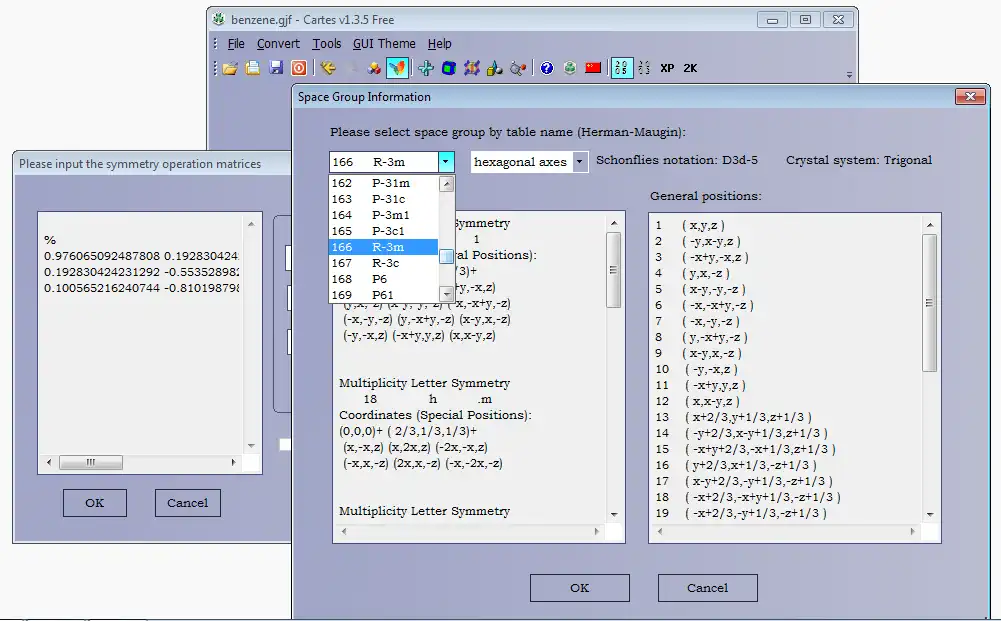Click matrix value 0.976065092487808
The image size is (1001, 621).
click(x=102, y=256)
